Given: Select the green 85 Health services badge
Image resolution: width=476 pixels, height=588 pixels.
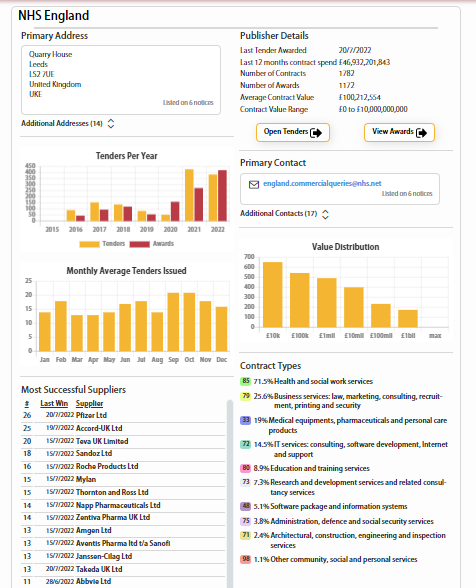Looking at the screenshot, I should pyautogui.click(x=245, y=381).
